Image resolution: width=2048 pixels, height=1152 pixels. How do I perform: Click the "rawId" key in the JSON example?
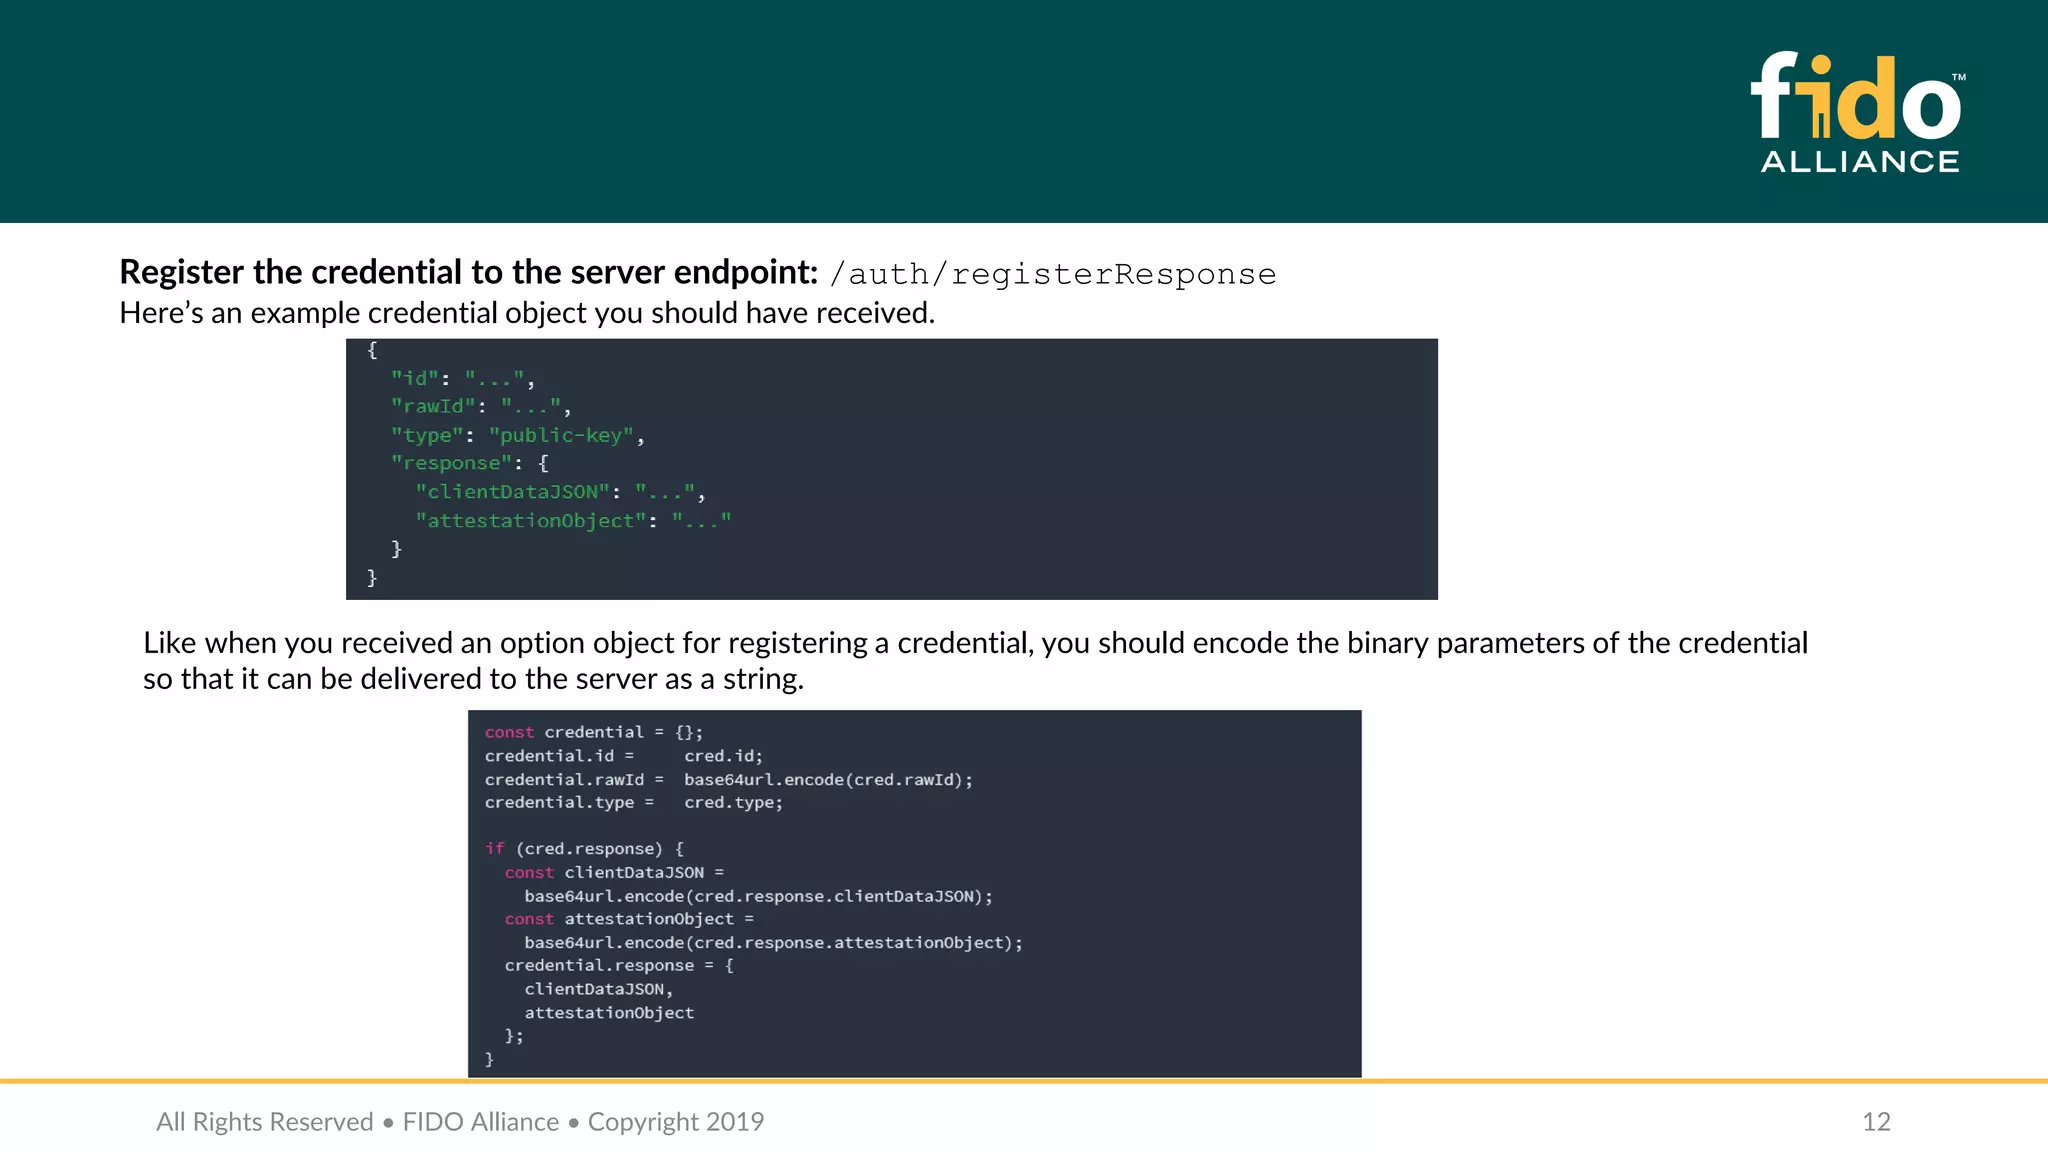coord(433,406)
